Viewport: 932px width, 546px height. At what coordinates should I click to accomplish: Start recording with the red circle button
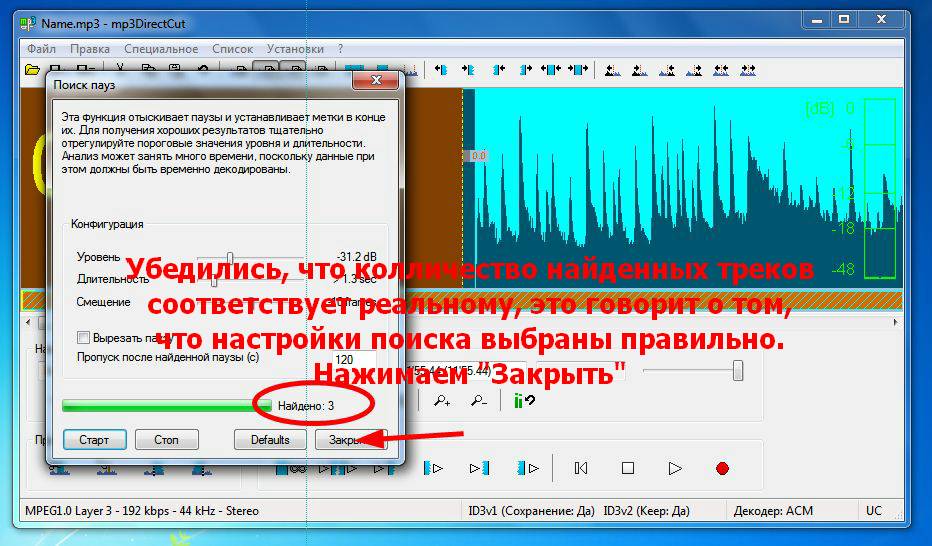pos(722,468)
